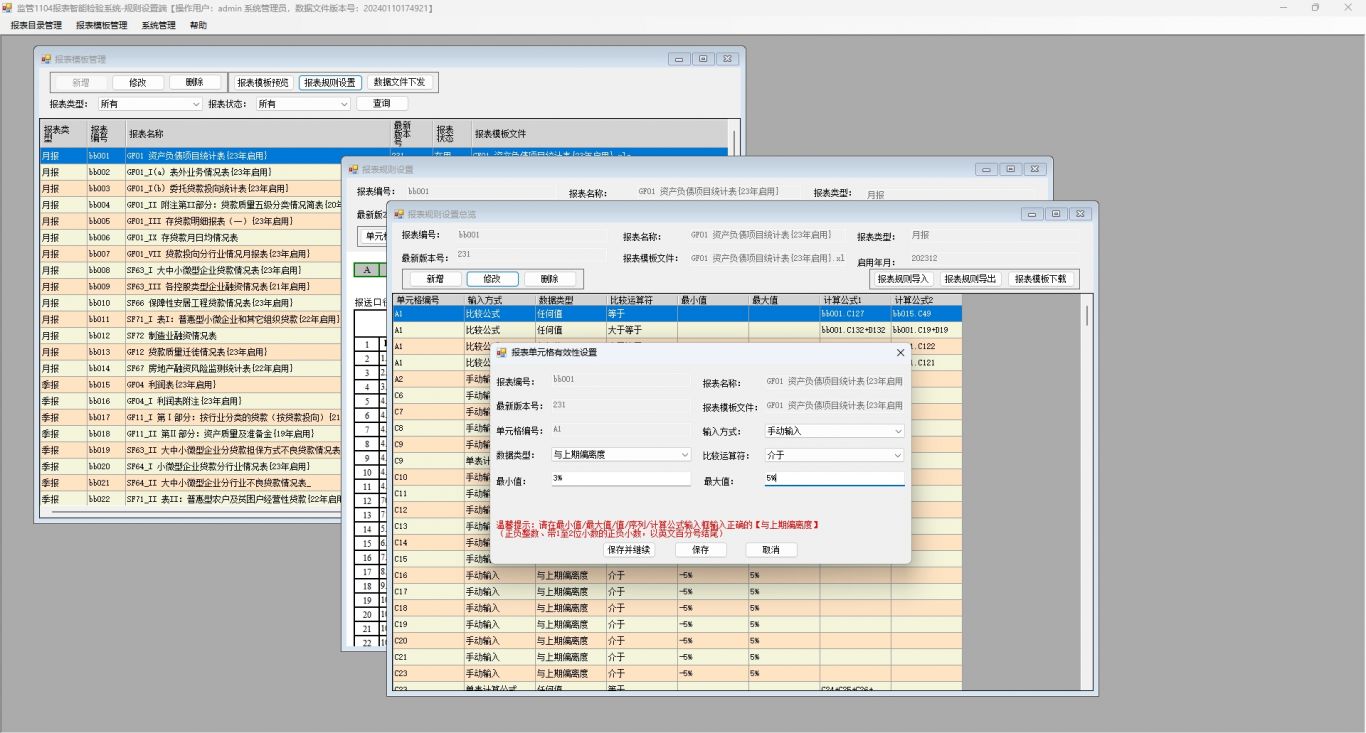Open the 比较运算符 dropdown showing 介于
The image size is (1366, 733).
(x=897, y=455)
